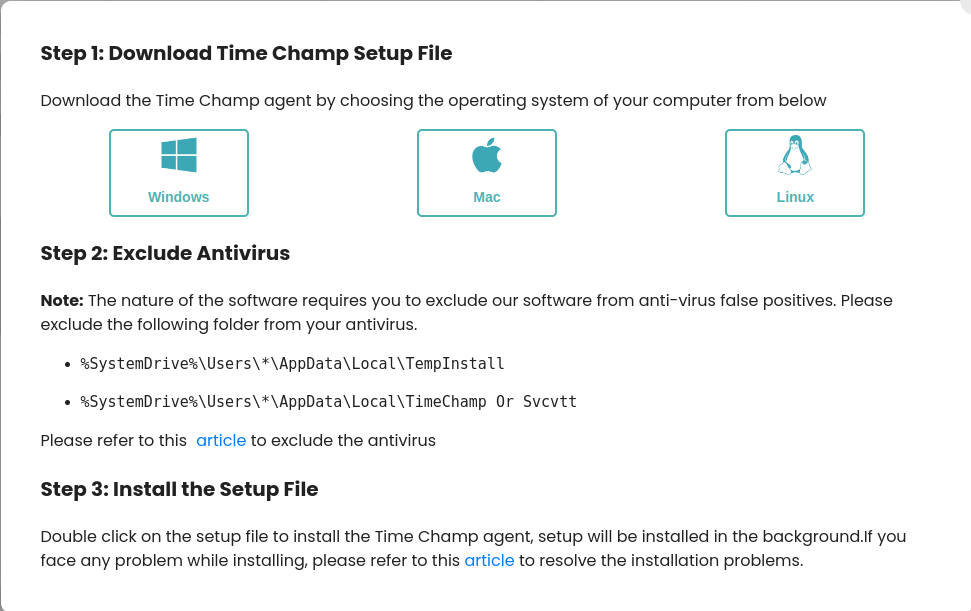Click the bold Note: label

[62, 300]
